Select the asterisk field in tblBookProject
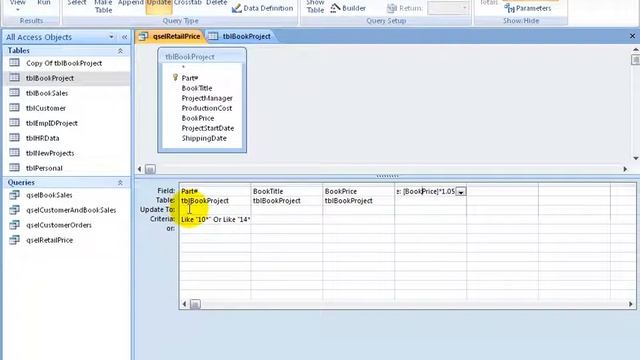 [183, 67]
